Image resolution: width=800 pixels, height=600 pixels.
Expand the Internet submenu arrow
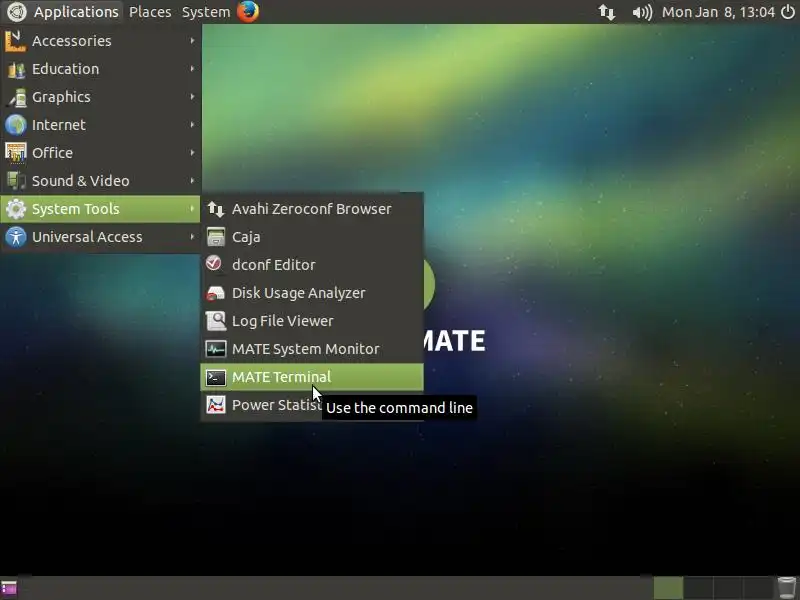192,125
